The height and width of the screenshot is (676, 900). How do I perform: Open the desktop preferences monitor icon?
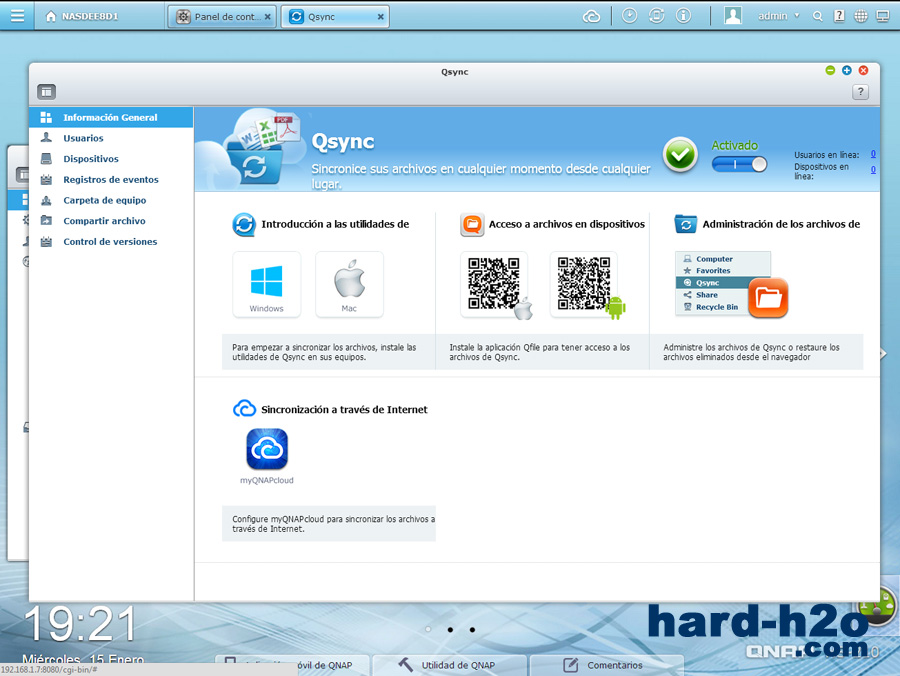[883, 16]
